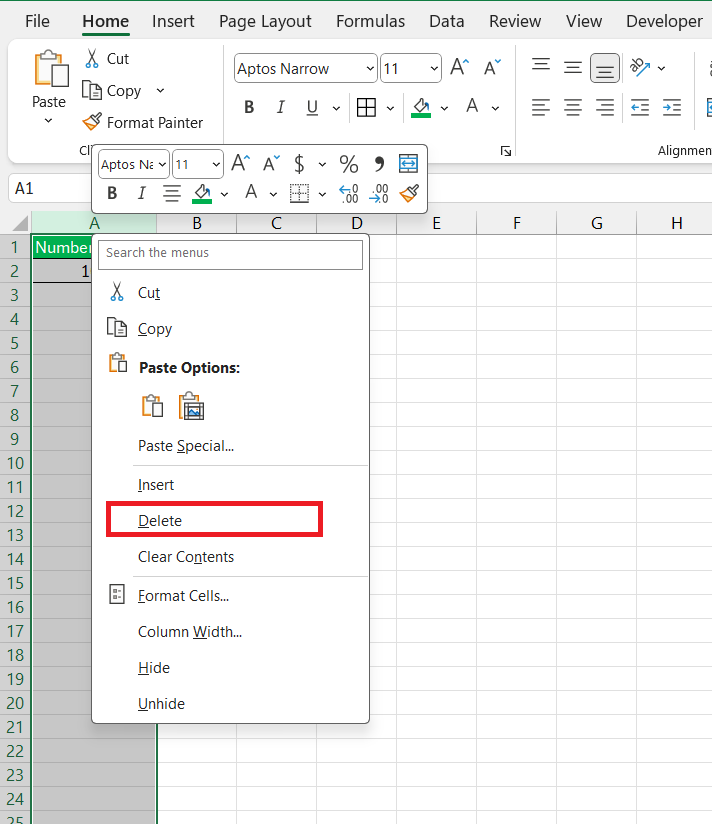Center text horizontally in the ribbon
Viewport: 712px width, 824px height.
pyautogui.click(x=573, y=107)
